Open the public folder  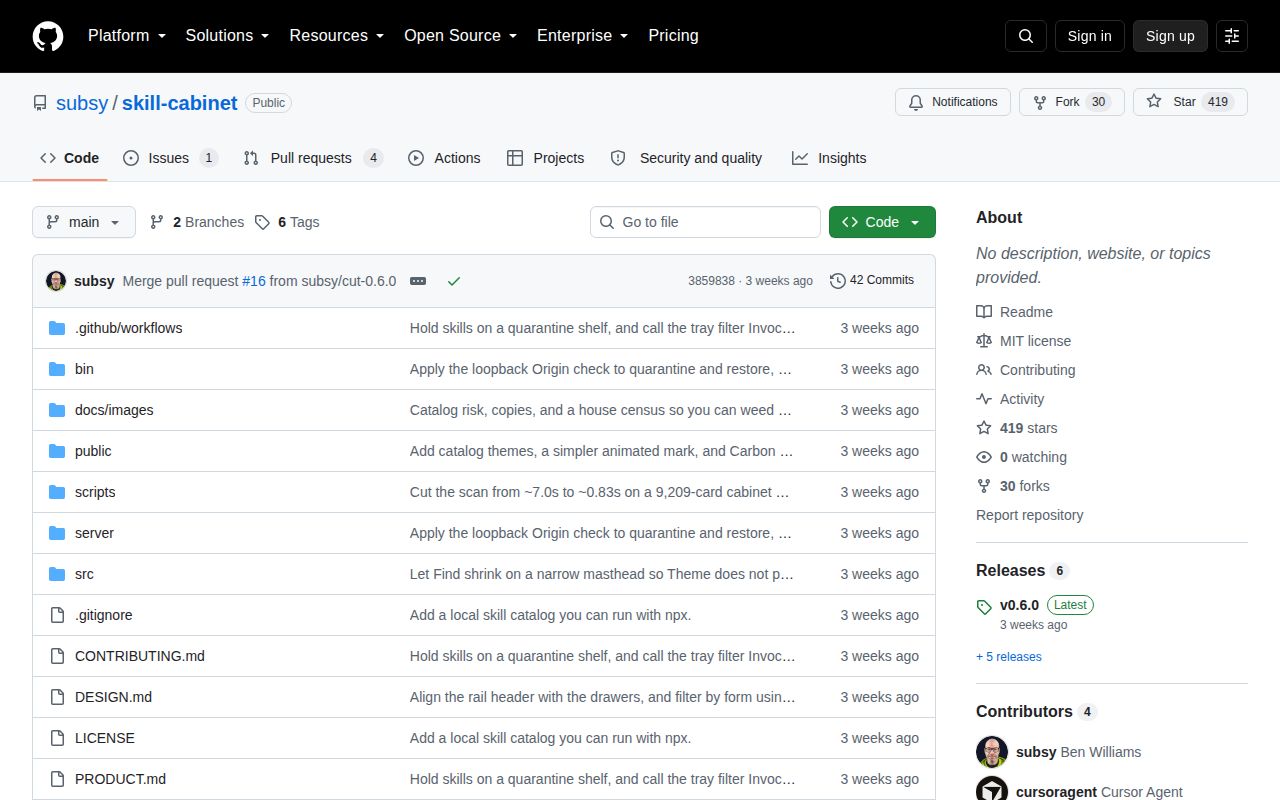tap(93, 451)
